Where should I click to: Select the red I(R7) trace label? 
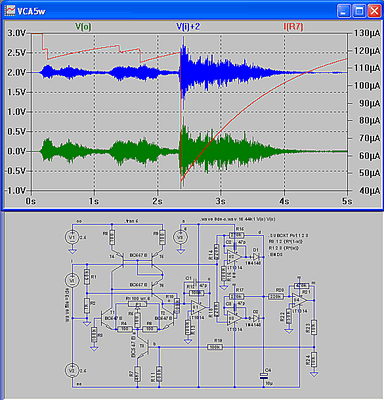(x=293, y=27)
